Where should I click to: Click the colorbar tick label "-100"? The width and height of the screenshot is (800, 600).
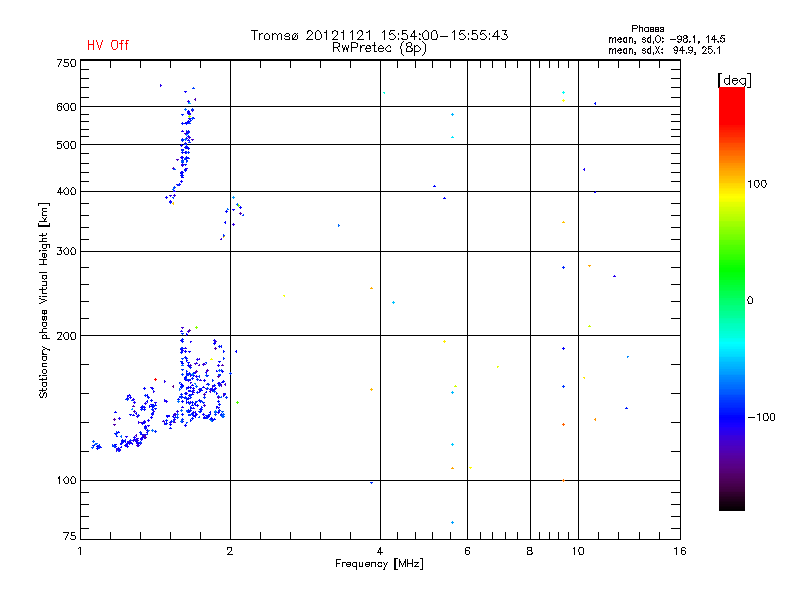click(x=762, y=417)
